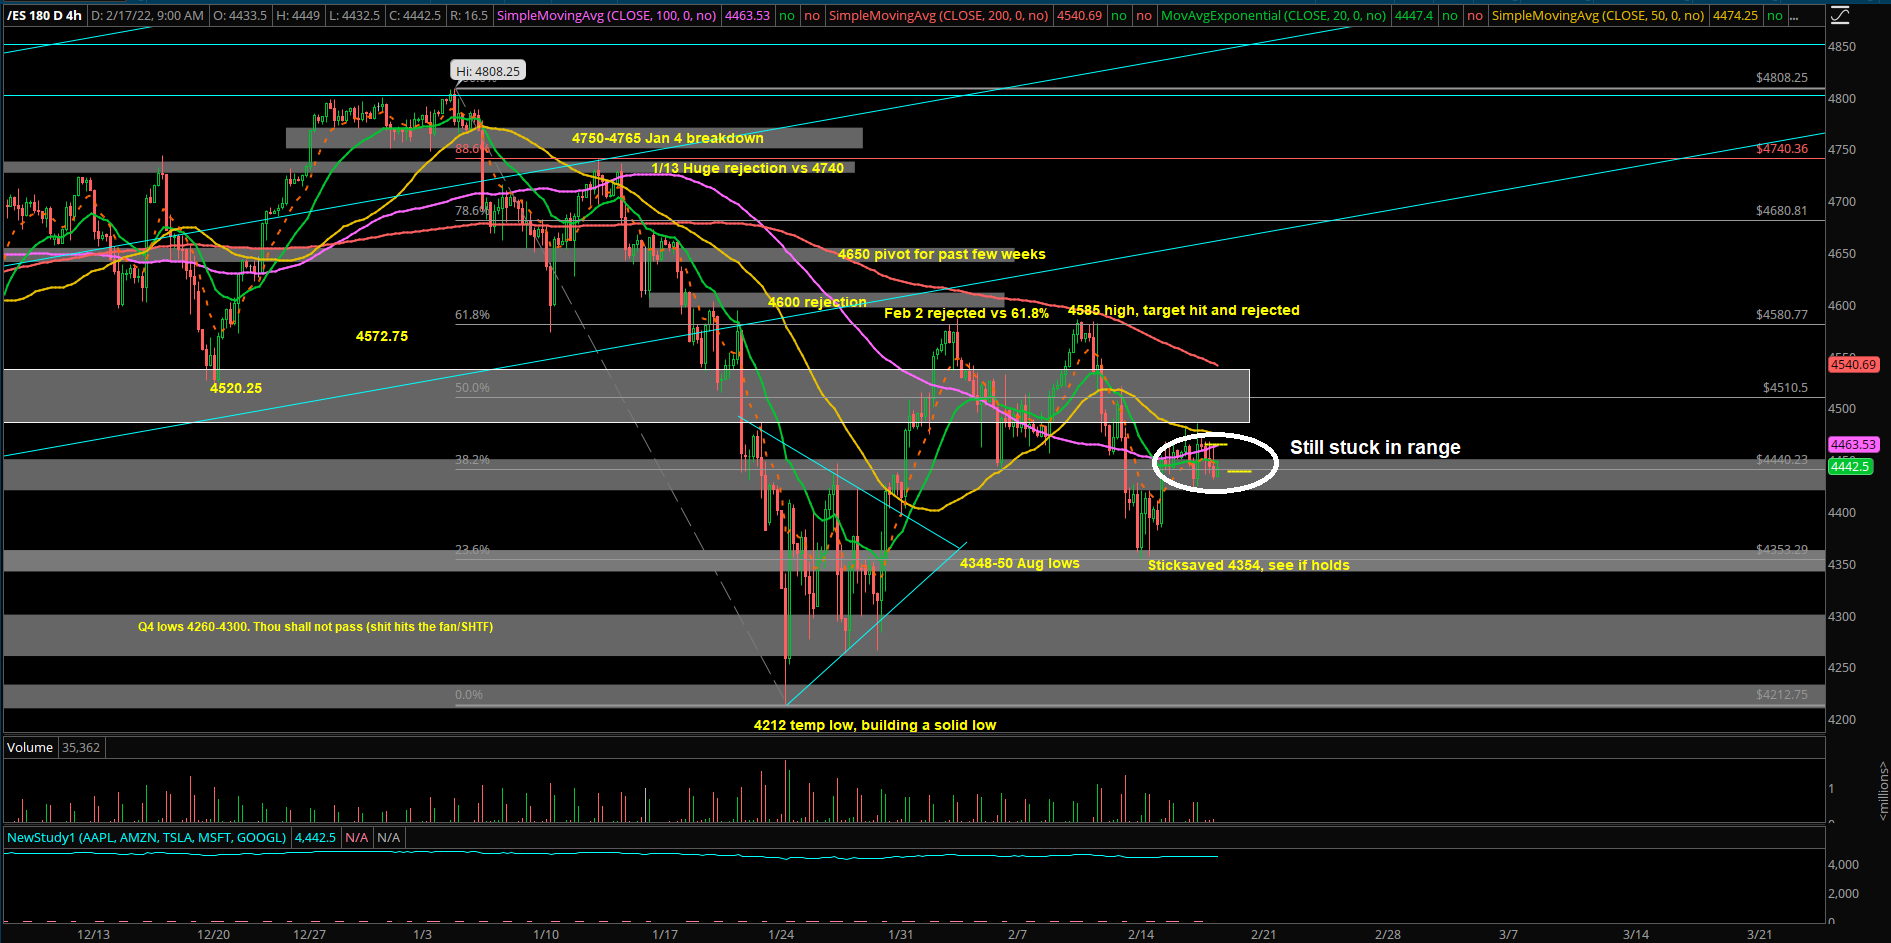Click the '1/13 Huge rejection vs 4740' note
Image resolution: width=1891 pixels, height=943 pixels.
(748, 168)
